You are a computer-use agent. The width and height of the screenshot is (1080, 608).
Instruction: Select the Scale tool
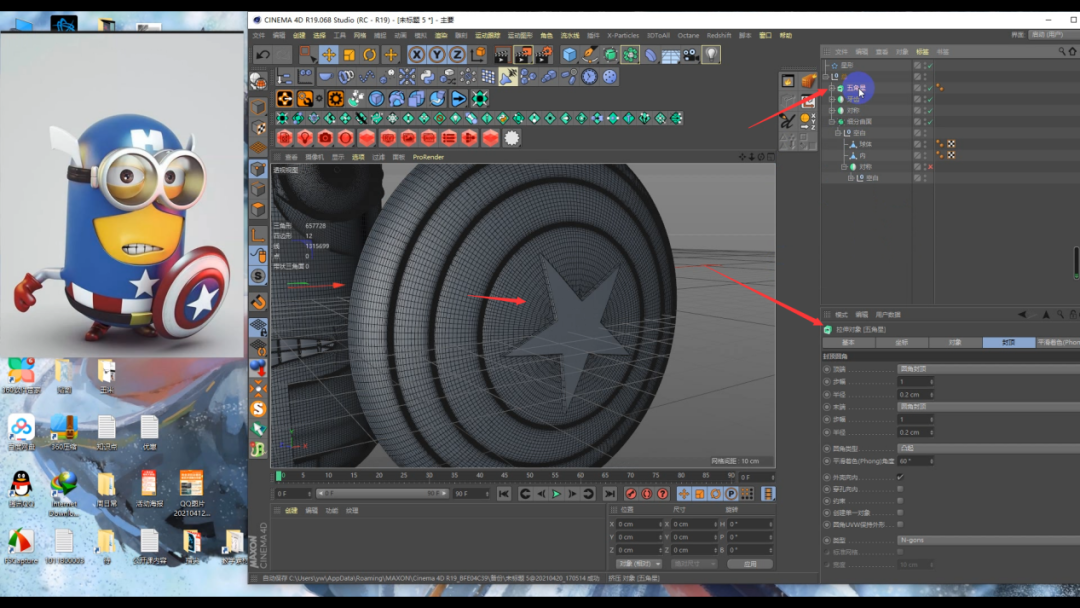(349, 54)
